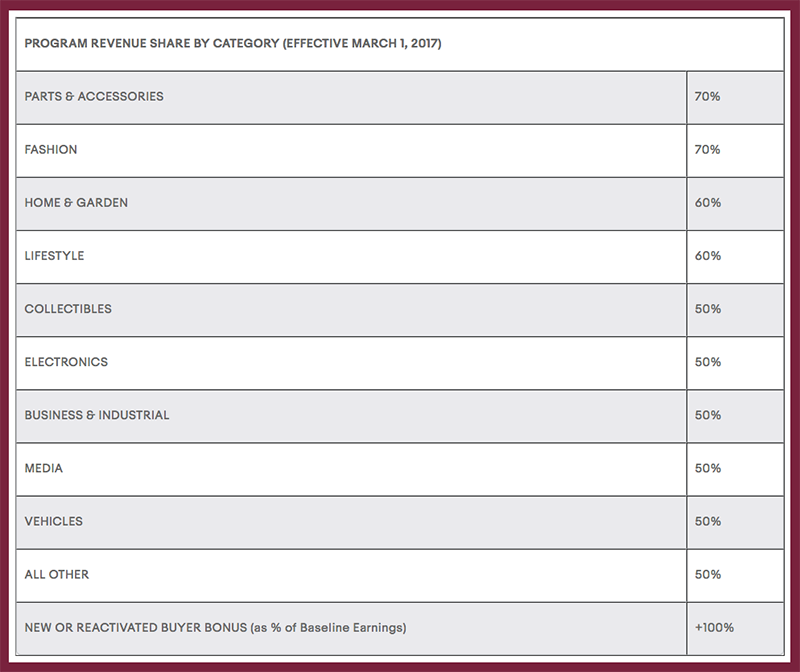Click the 50% value beside Media
The height and width of the screenshot is (672, 800).
pyautogui.click(x=707, y=468)
